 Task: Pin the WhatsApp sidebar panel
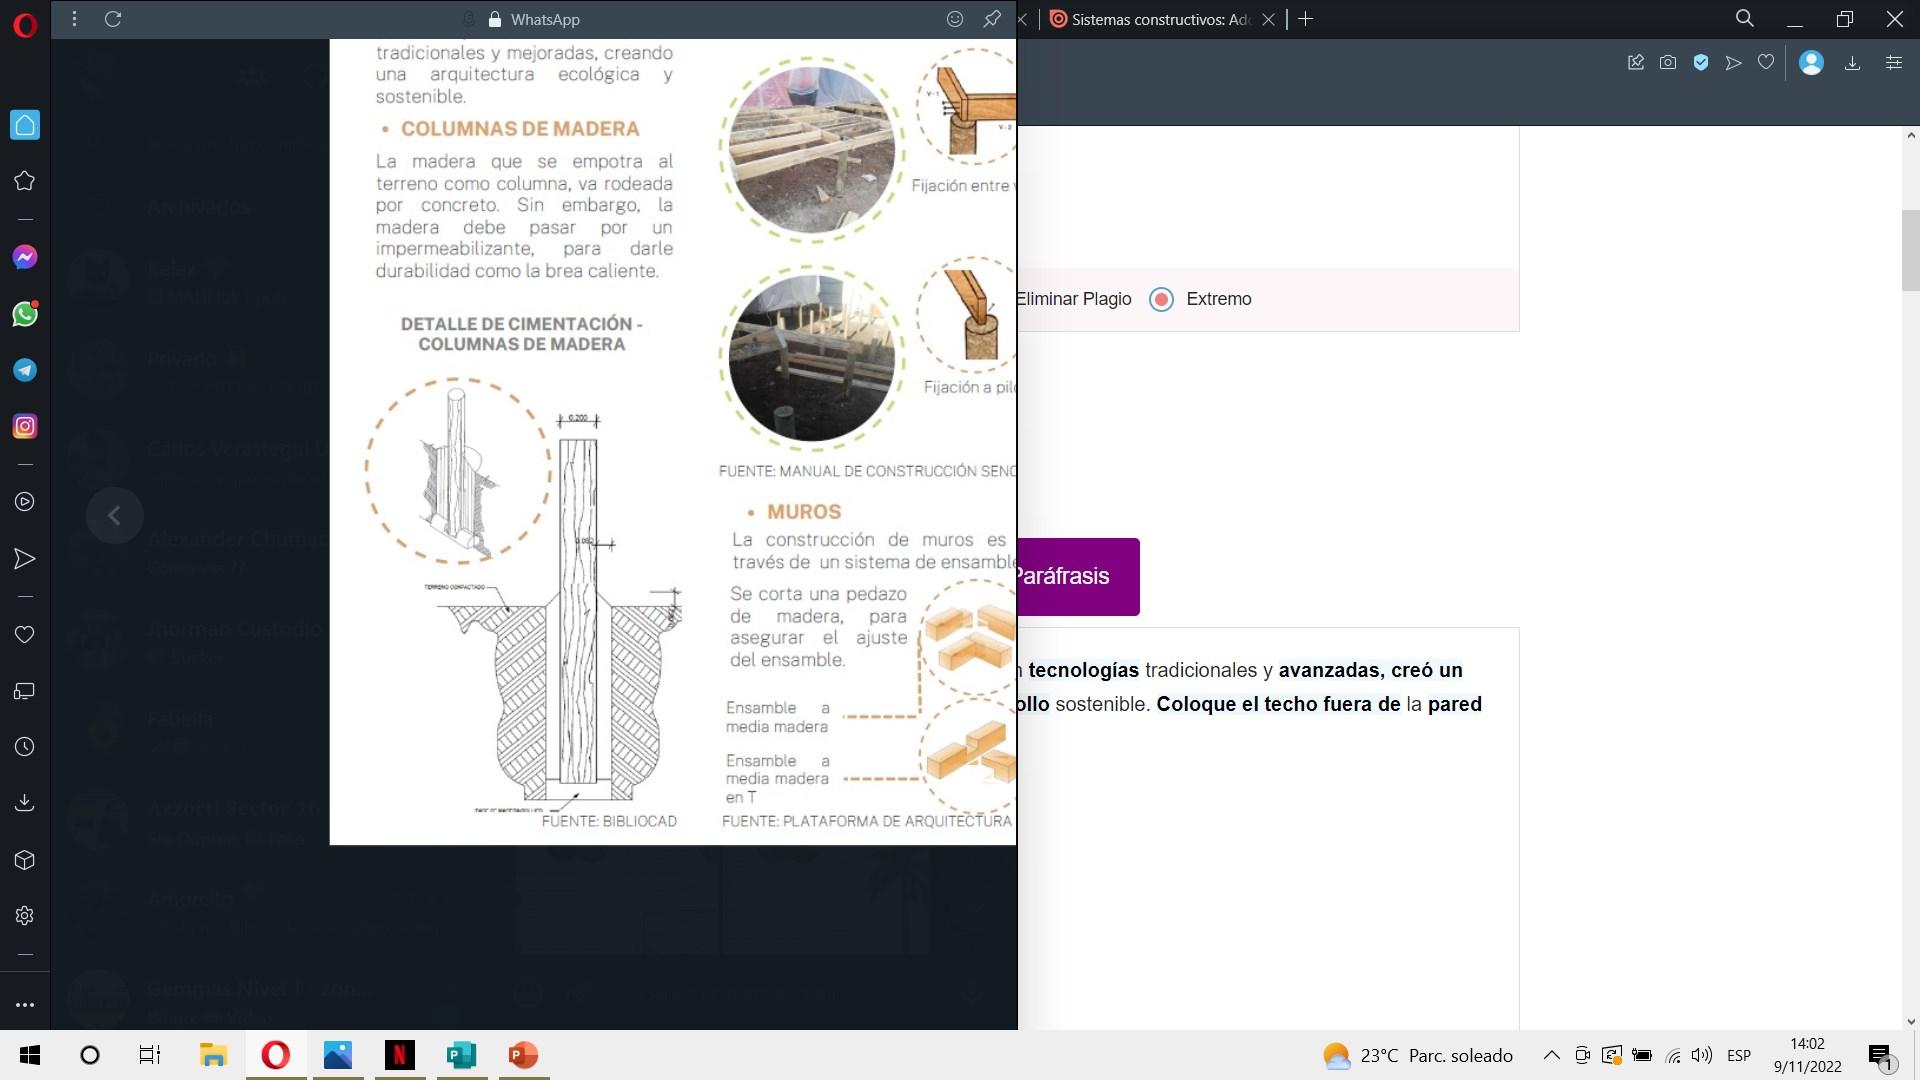tap(991, 19)
